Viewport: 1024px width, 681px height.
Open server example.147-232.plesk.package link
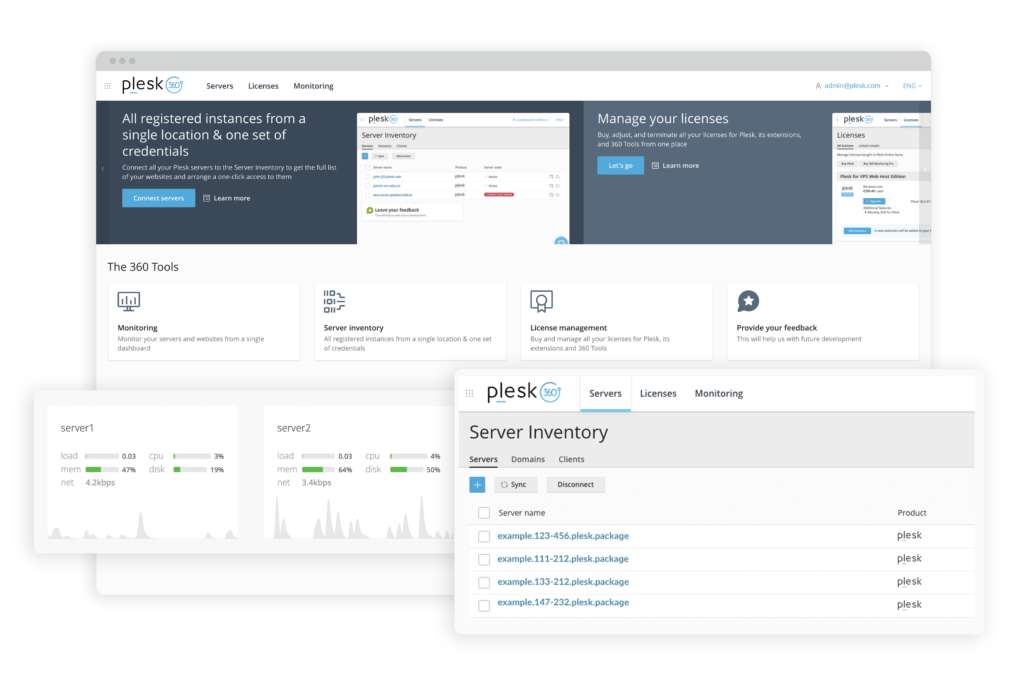tap(563, 602)
